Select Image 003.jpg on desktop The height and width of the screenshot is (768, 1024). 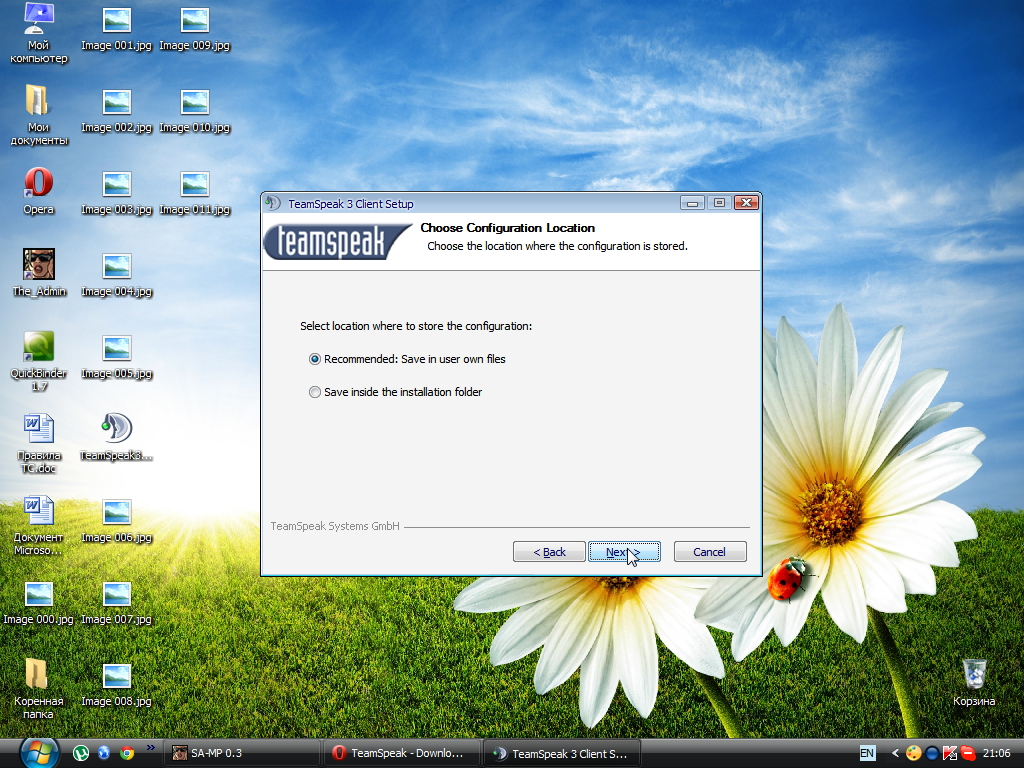coord(116,192)
